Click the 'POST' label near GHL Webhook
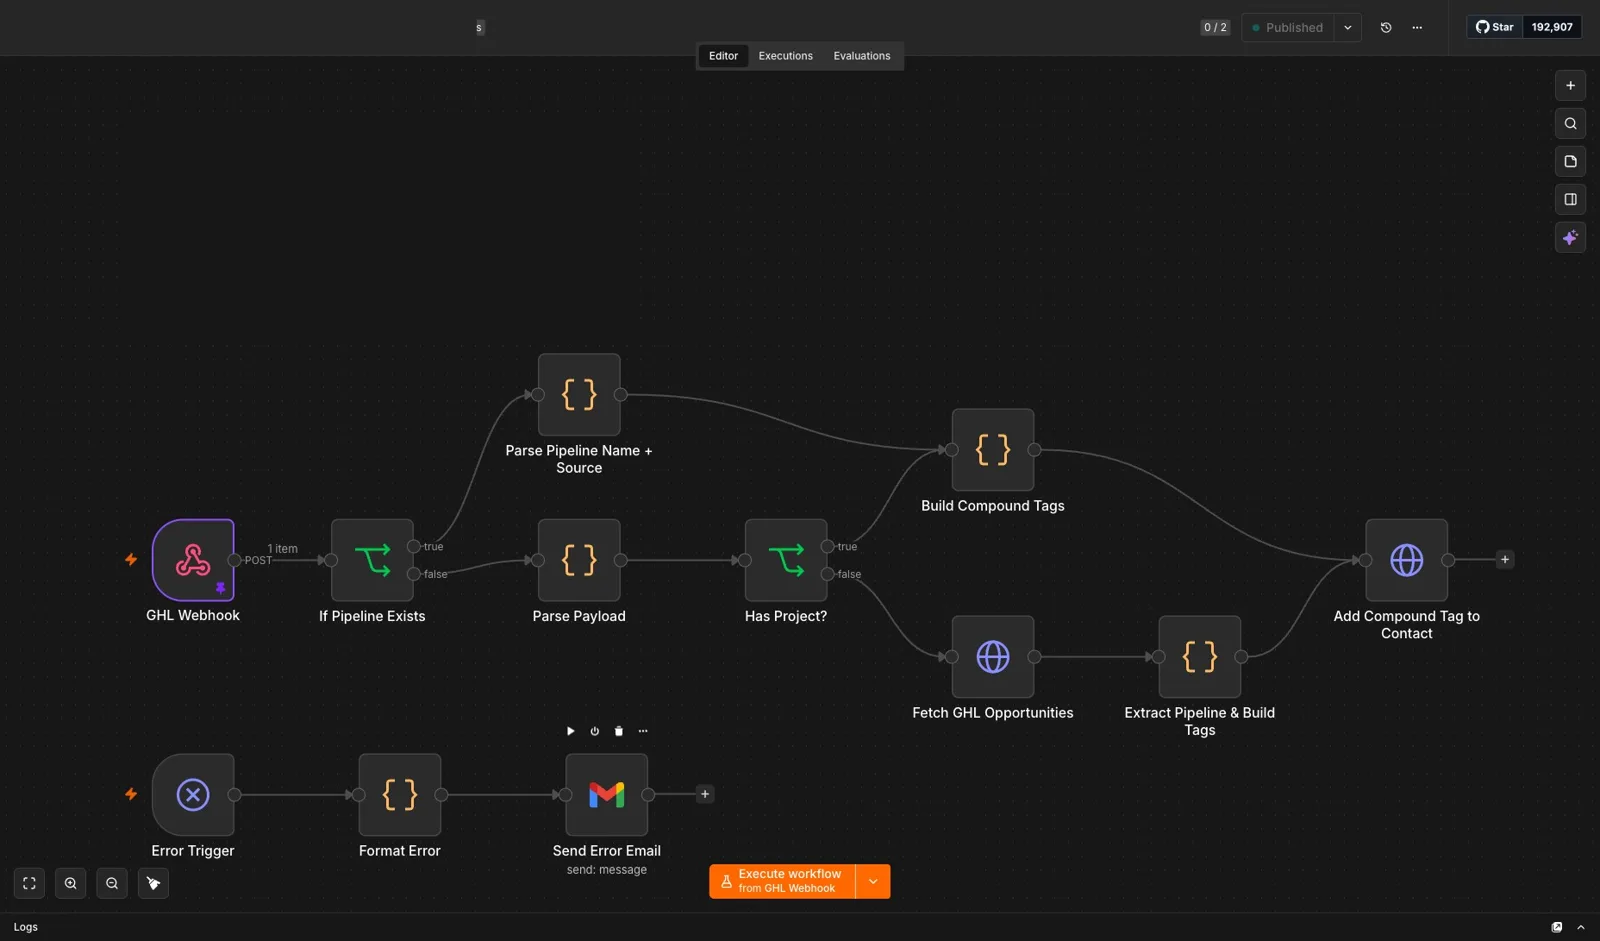 click(258, 560)
